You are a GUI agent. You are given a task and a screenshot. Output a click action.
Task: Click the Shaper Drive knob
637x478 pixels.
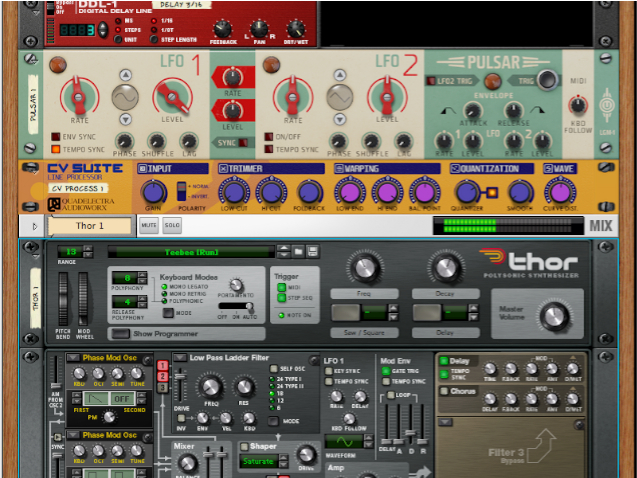point(306,456)
